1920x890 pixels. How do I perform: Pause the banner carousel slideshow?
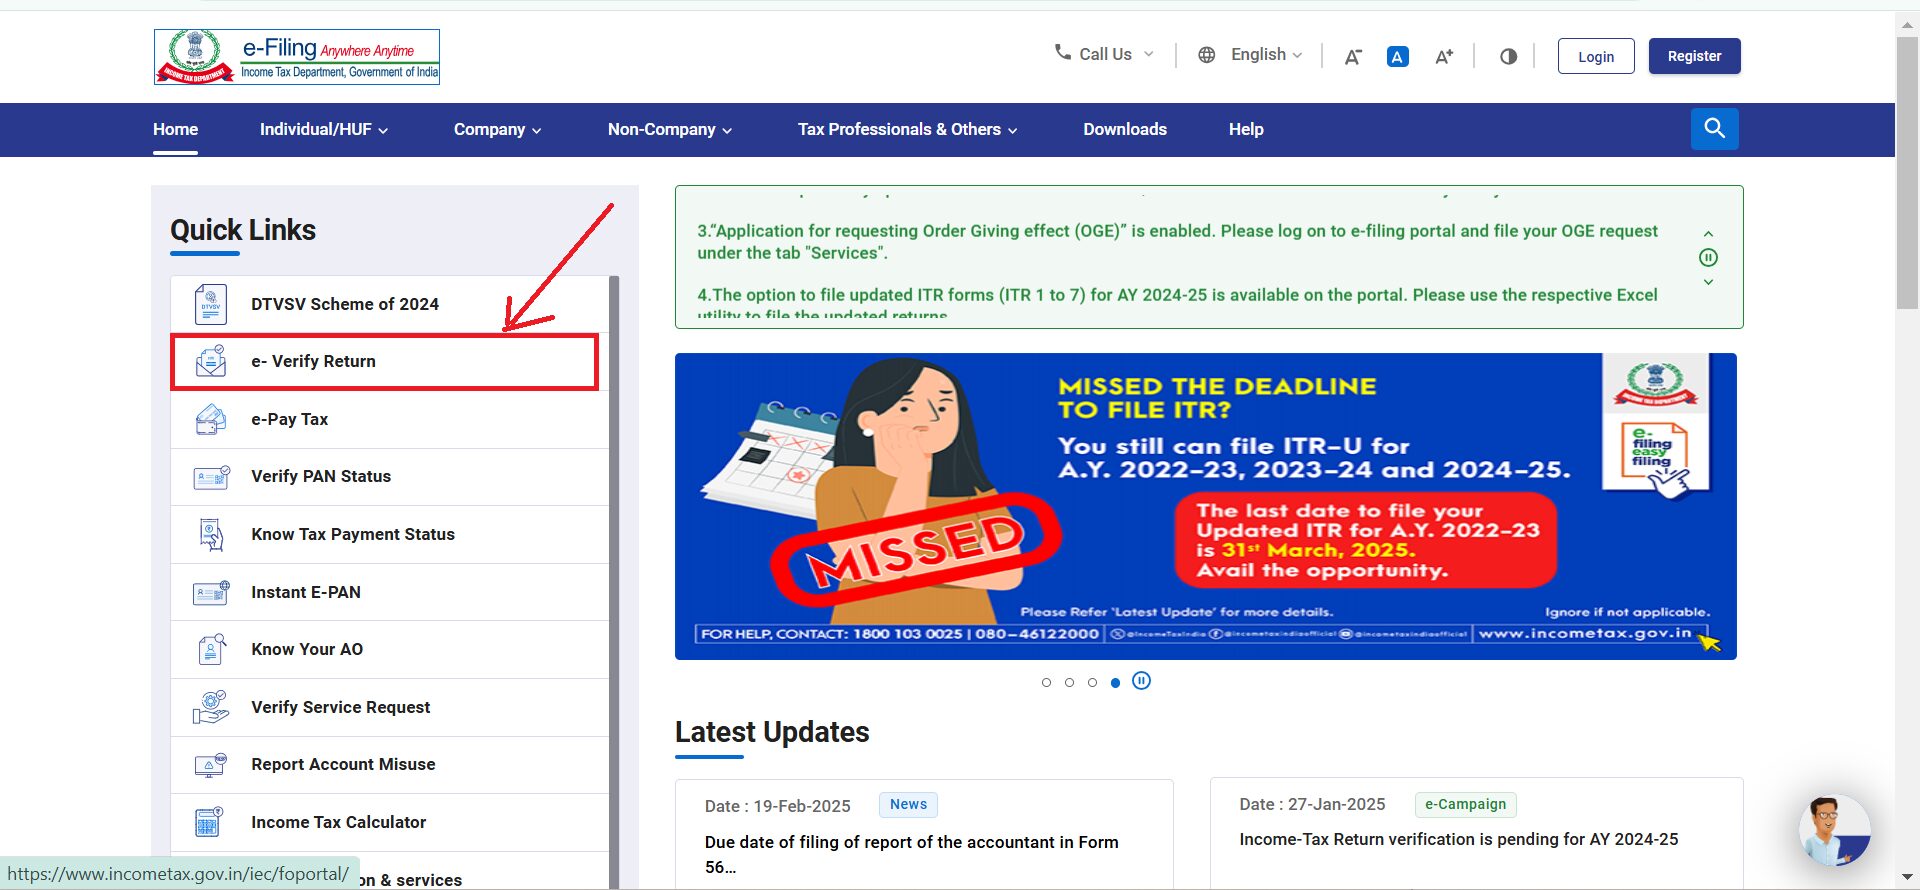[1141, 681]
